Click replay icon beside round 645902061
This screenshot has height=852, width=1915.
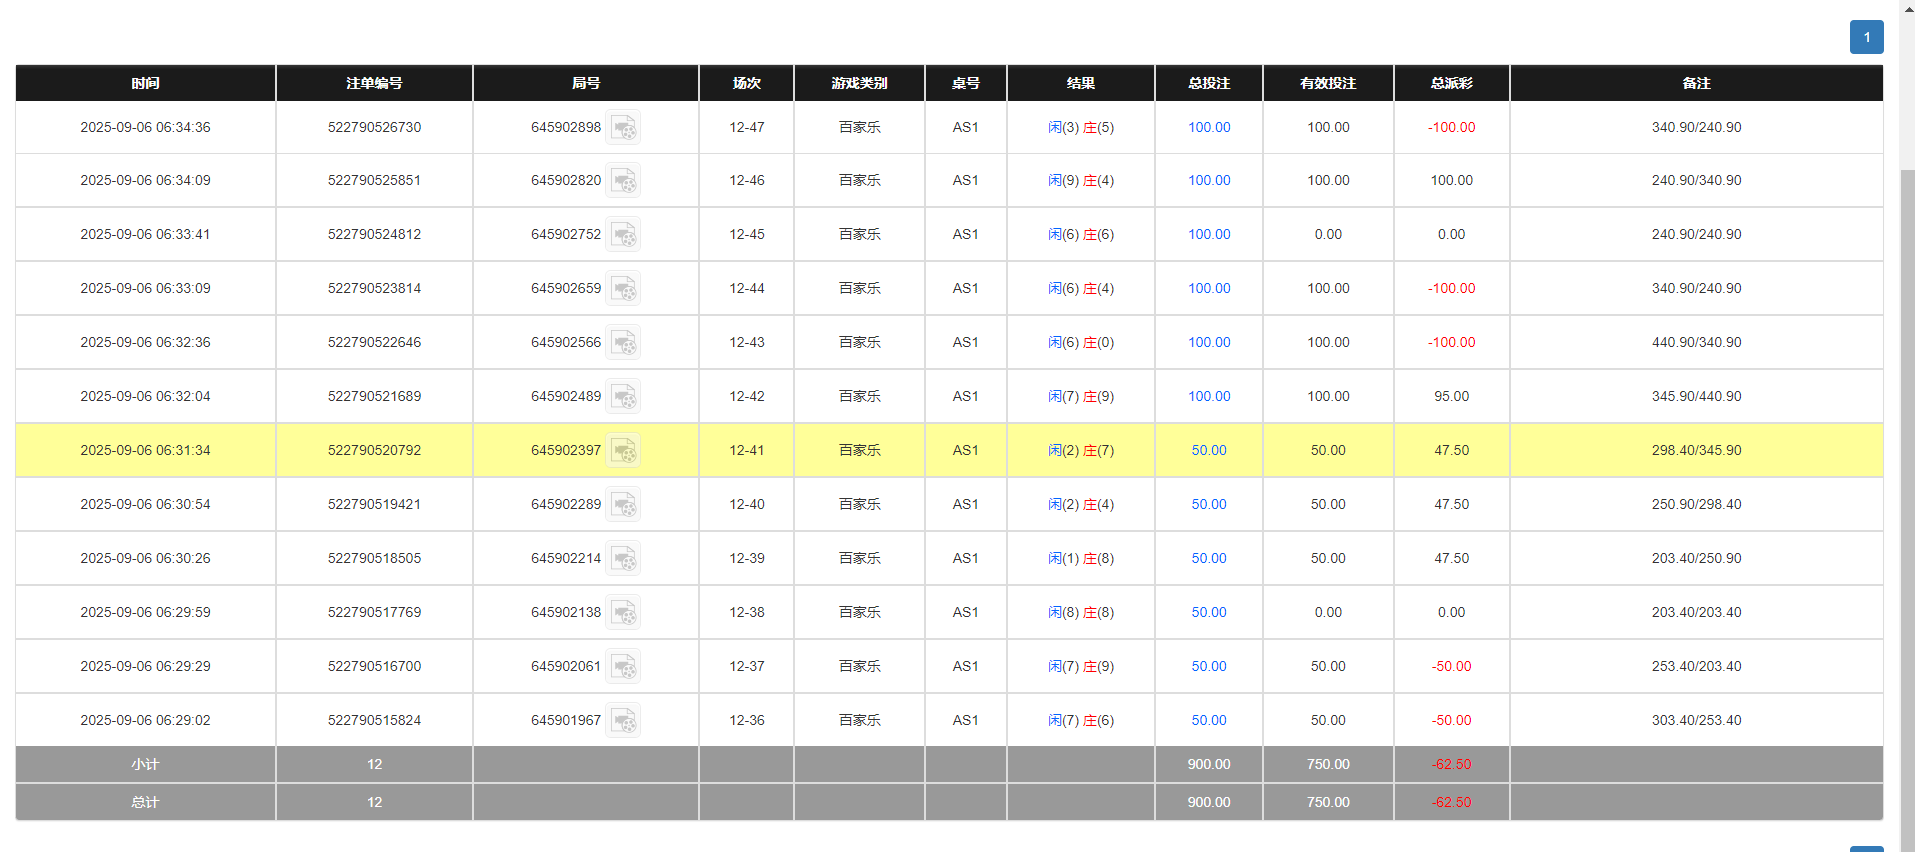pyautogui.click(x=624, y=667)
